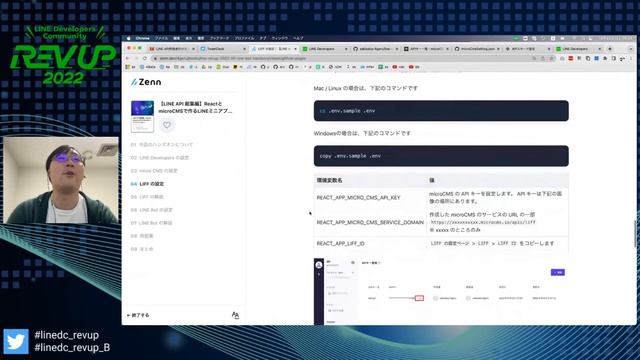Switch to the microCmsSetting.json tab
This screenshot has width=640, height=360.
(x=477, y=49)
